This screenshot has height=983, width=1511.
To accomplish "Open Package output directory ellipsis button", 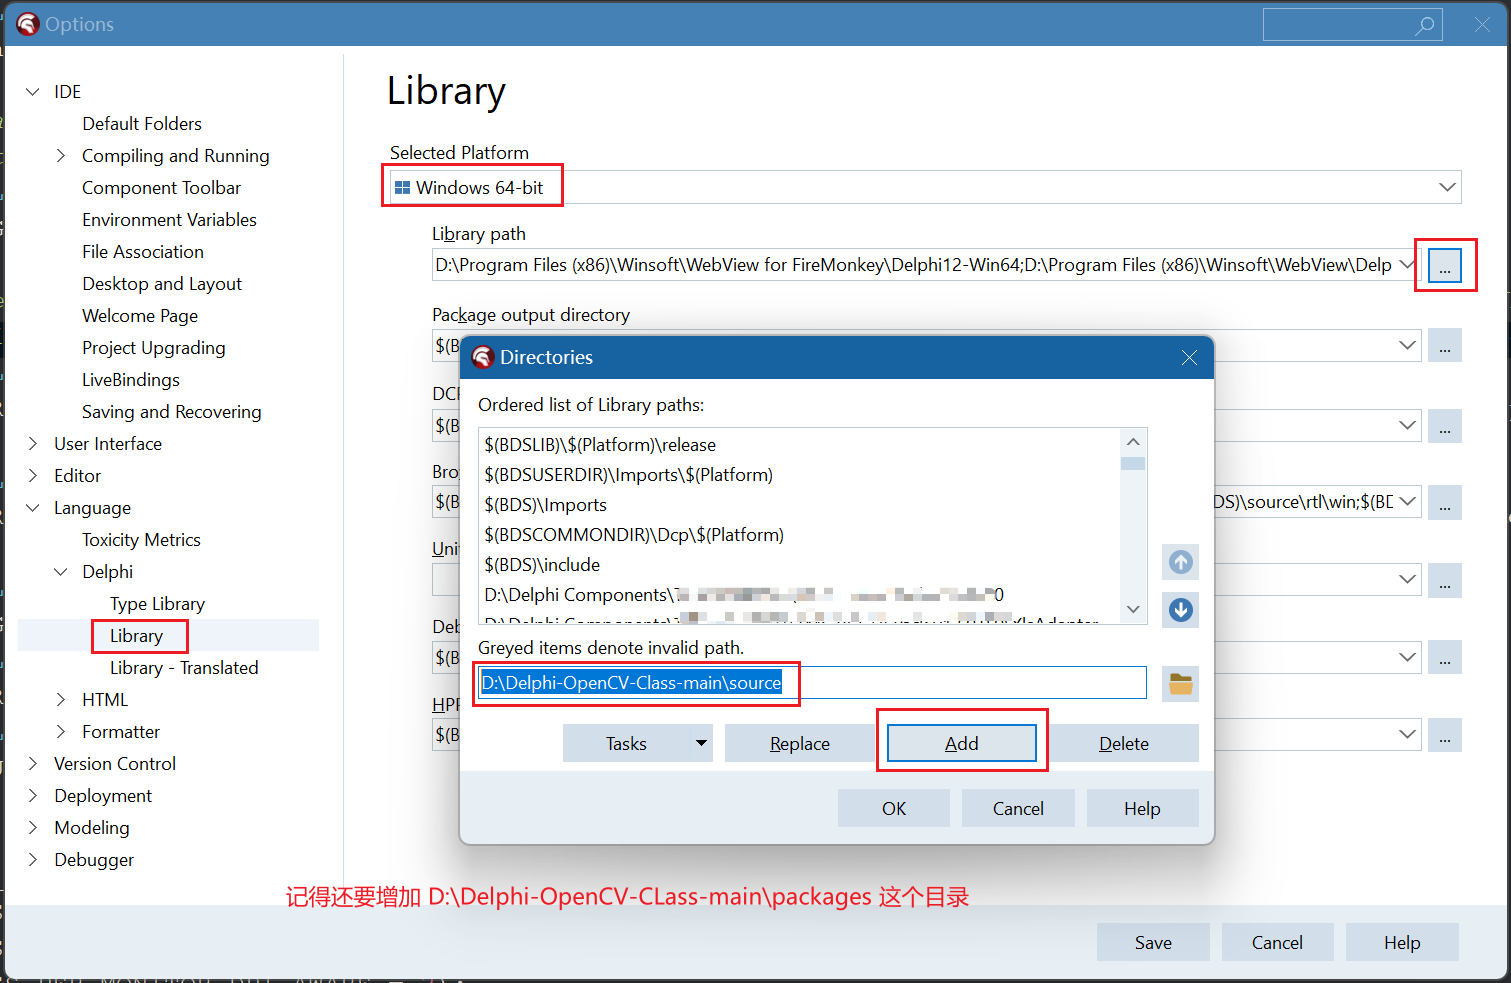I will click(x=1445, y=345).
